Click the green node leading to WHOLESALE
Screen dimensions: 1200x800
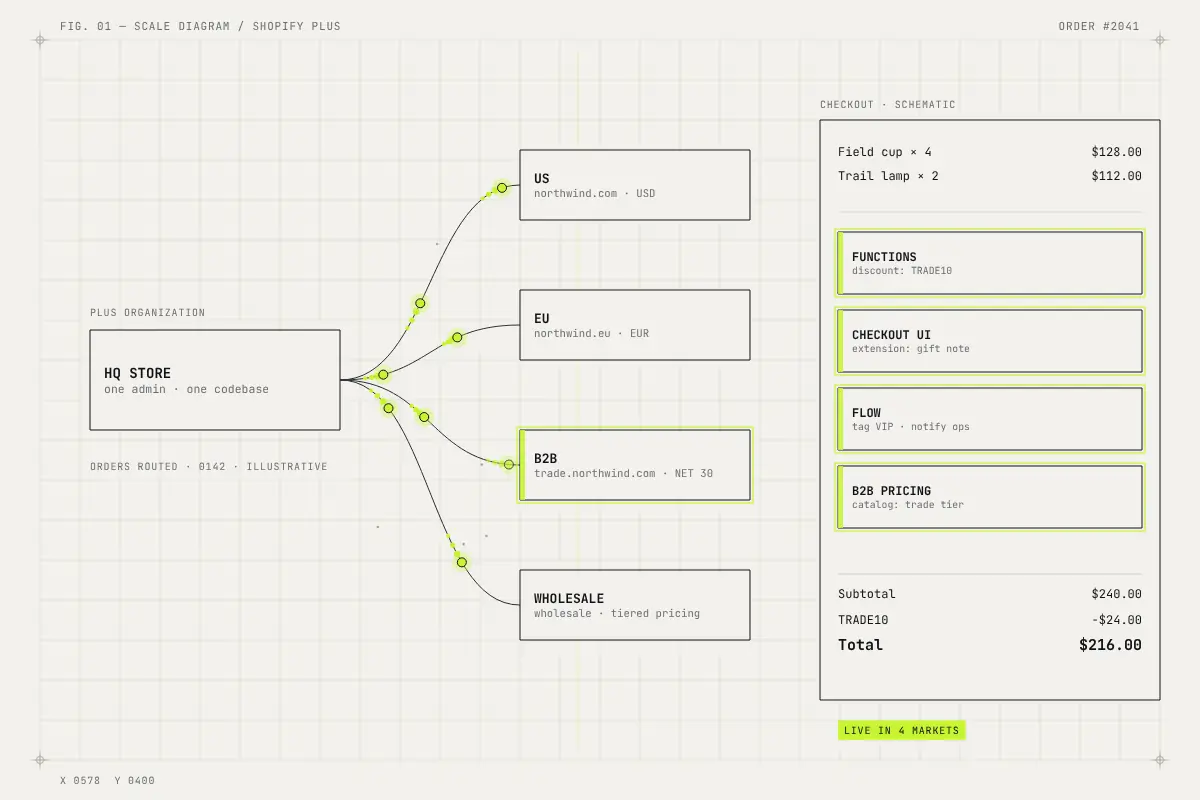[x=462, y=562]
